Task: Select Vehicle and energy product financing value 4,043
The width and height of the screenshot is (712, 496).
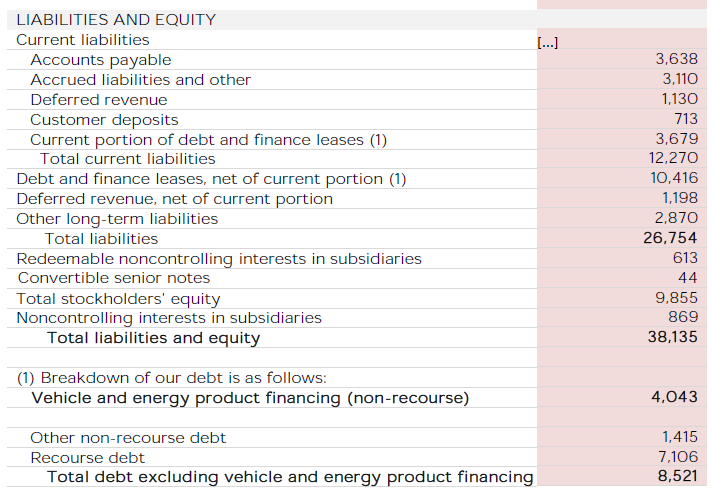Action: point(674,397)
